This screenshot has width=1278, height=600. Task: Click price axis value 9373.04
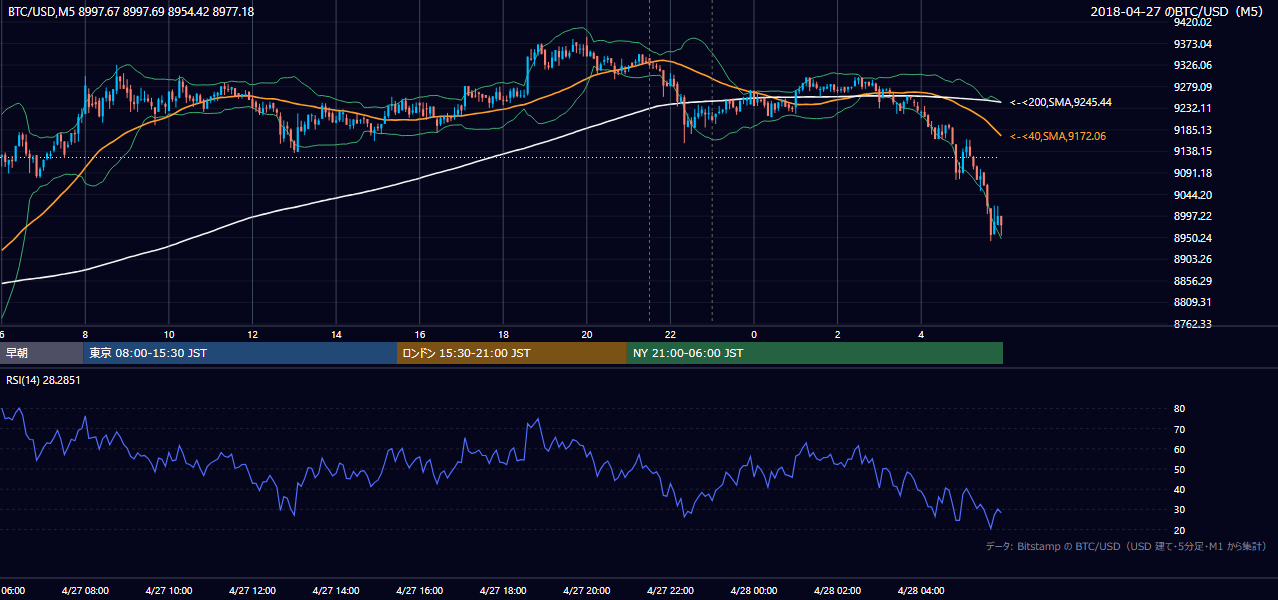pos(1192,44)
